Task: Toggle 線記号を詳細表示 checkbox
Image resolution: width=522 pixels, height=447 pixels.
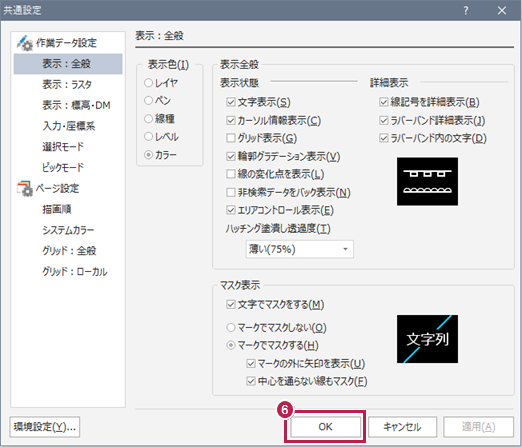Action: (384, 102)
